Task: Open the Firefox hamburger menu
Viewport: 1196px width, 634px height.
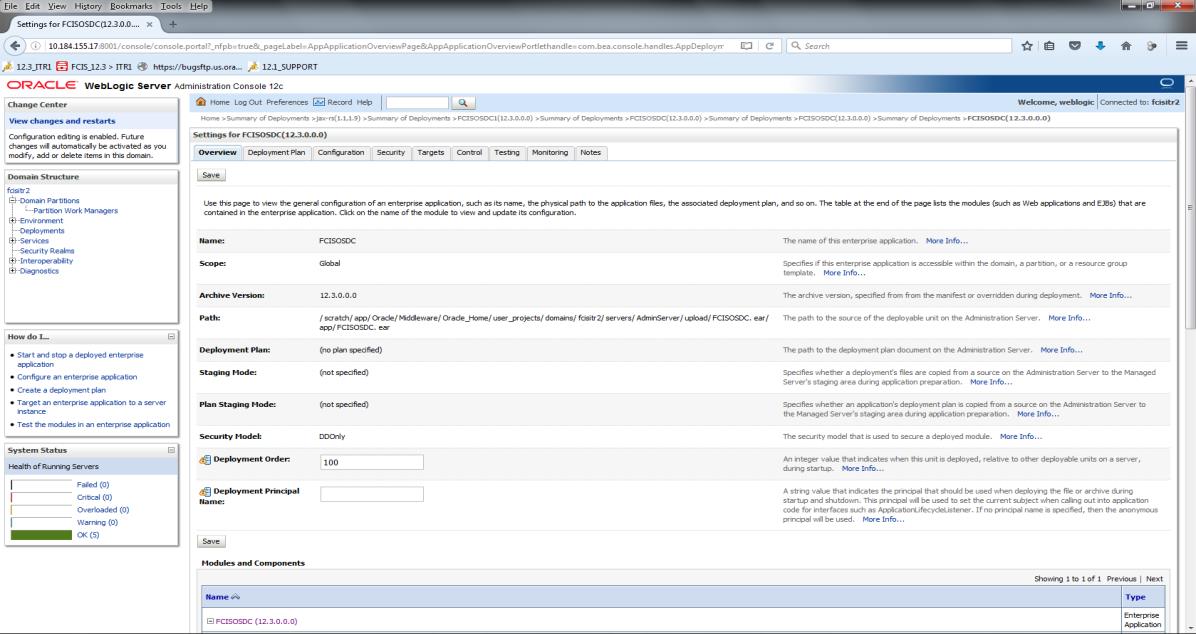Action: click(x=1181, y=46)
